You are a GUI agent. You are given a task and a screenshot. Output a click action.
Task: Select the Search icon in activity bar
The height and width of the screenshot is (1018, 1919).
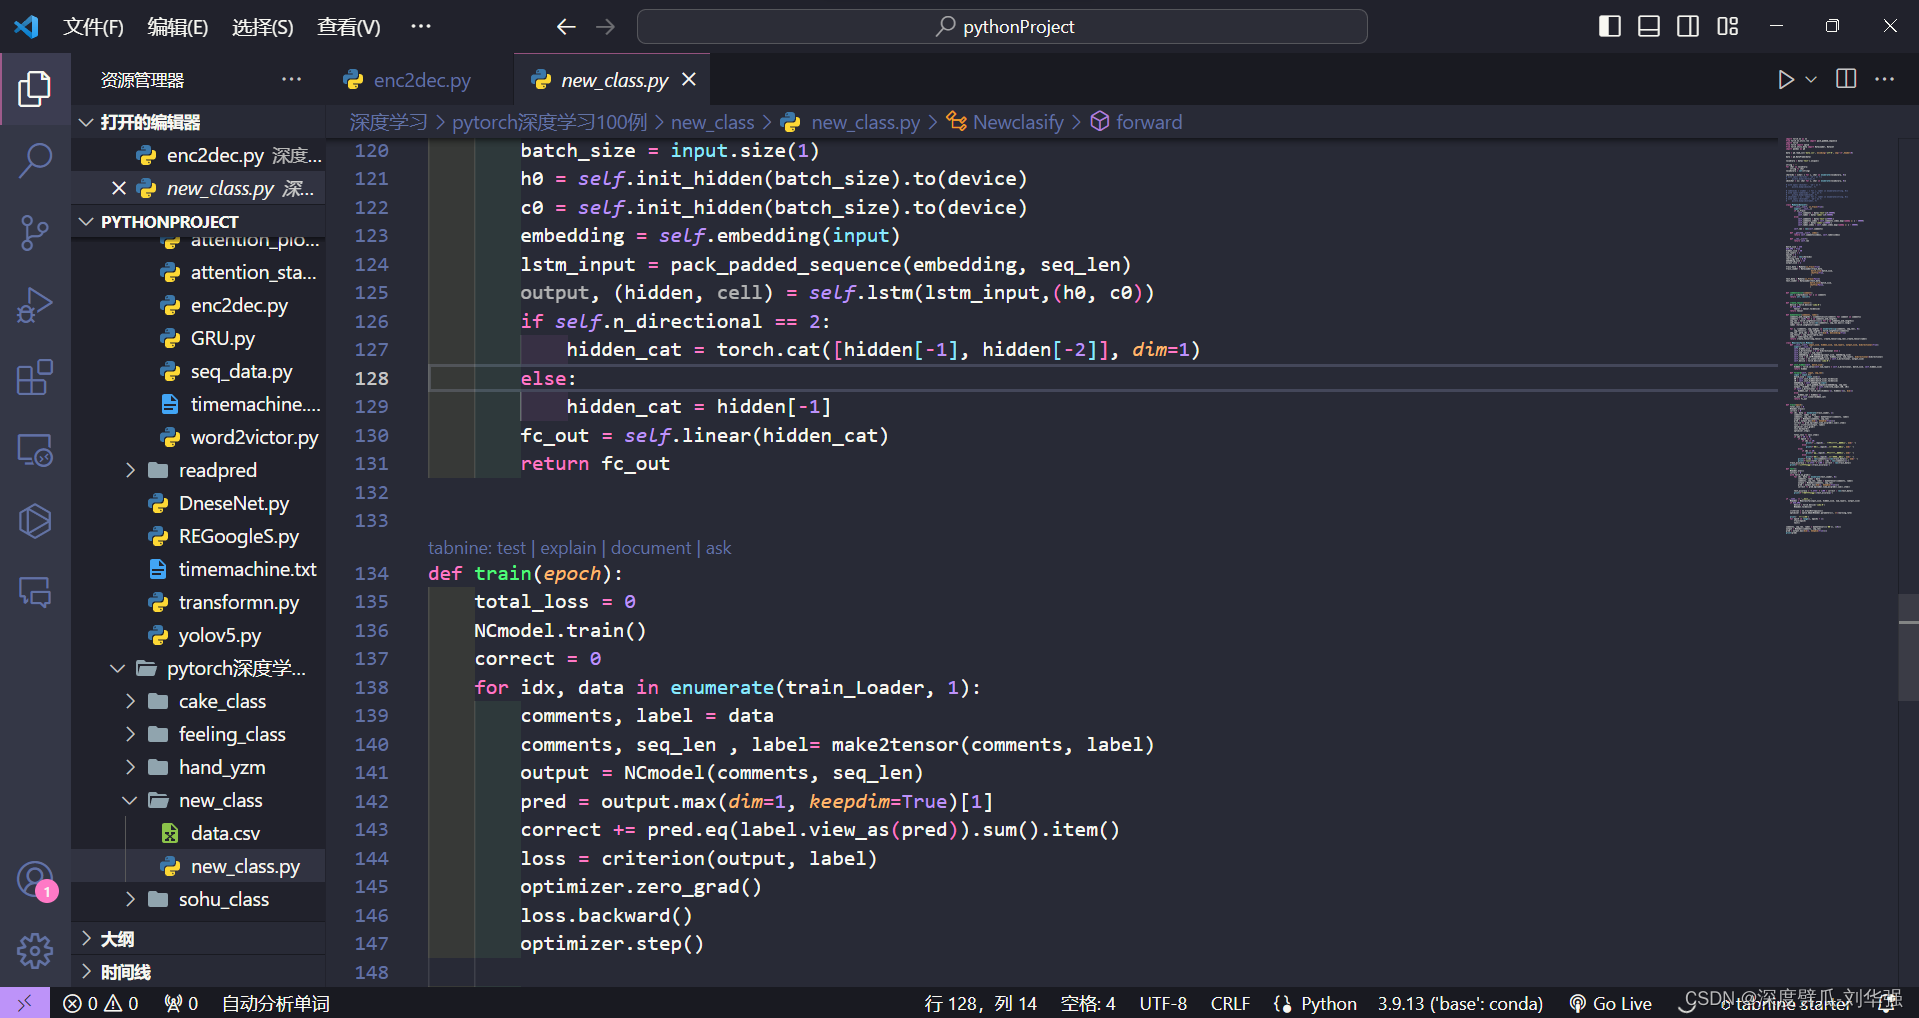[35, 160]
